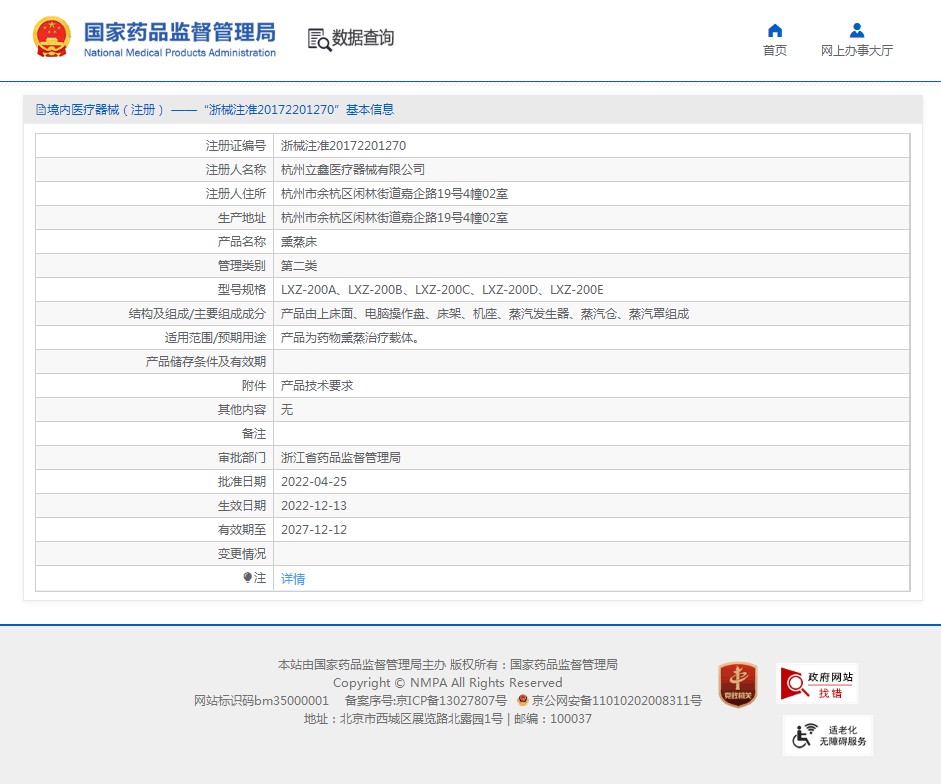941x784 pixels.
Task: Select effective date 2022-12-13
Action: pyautogui.click(x=314, y=506)
